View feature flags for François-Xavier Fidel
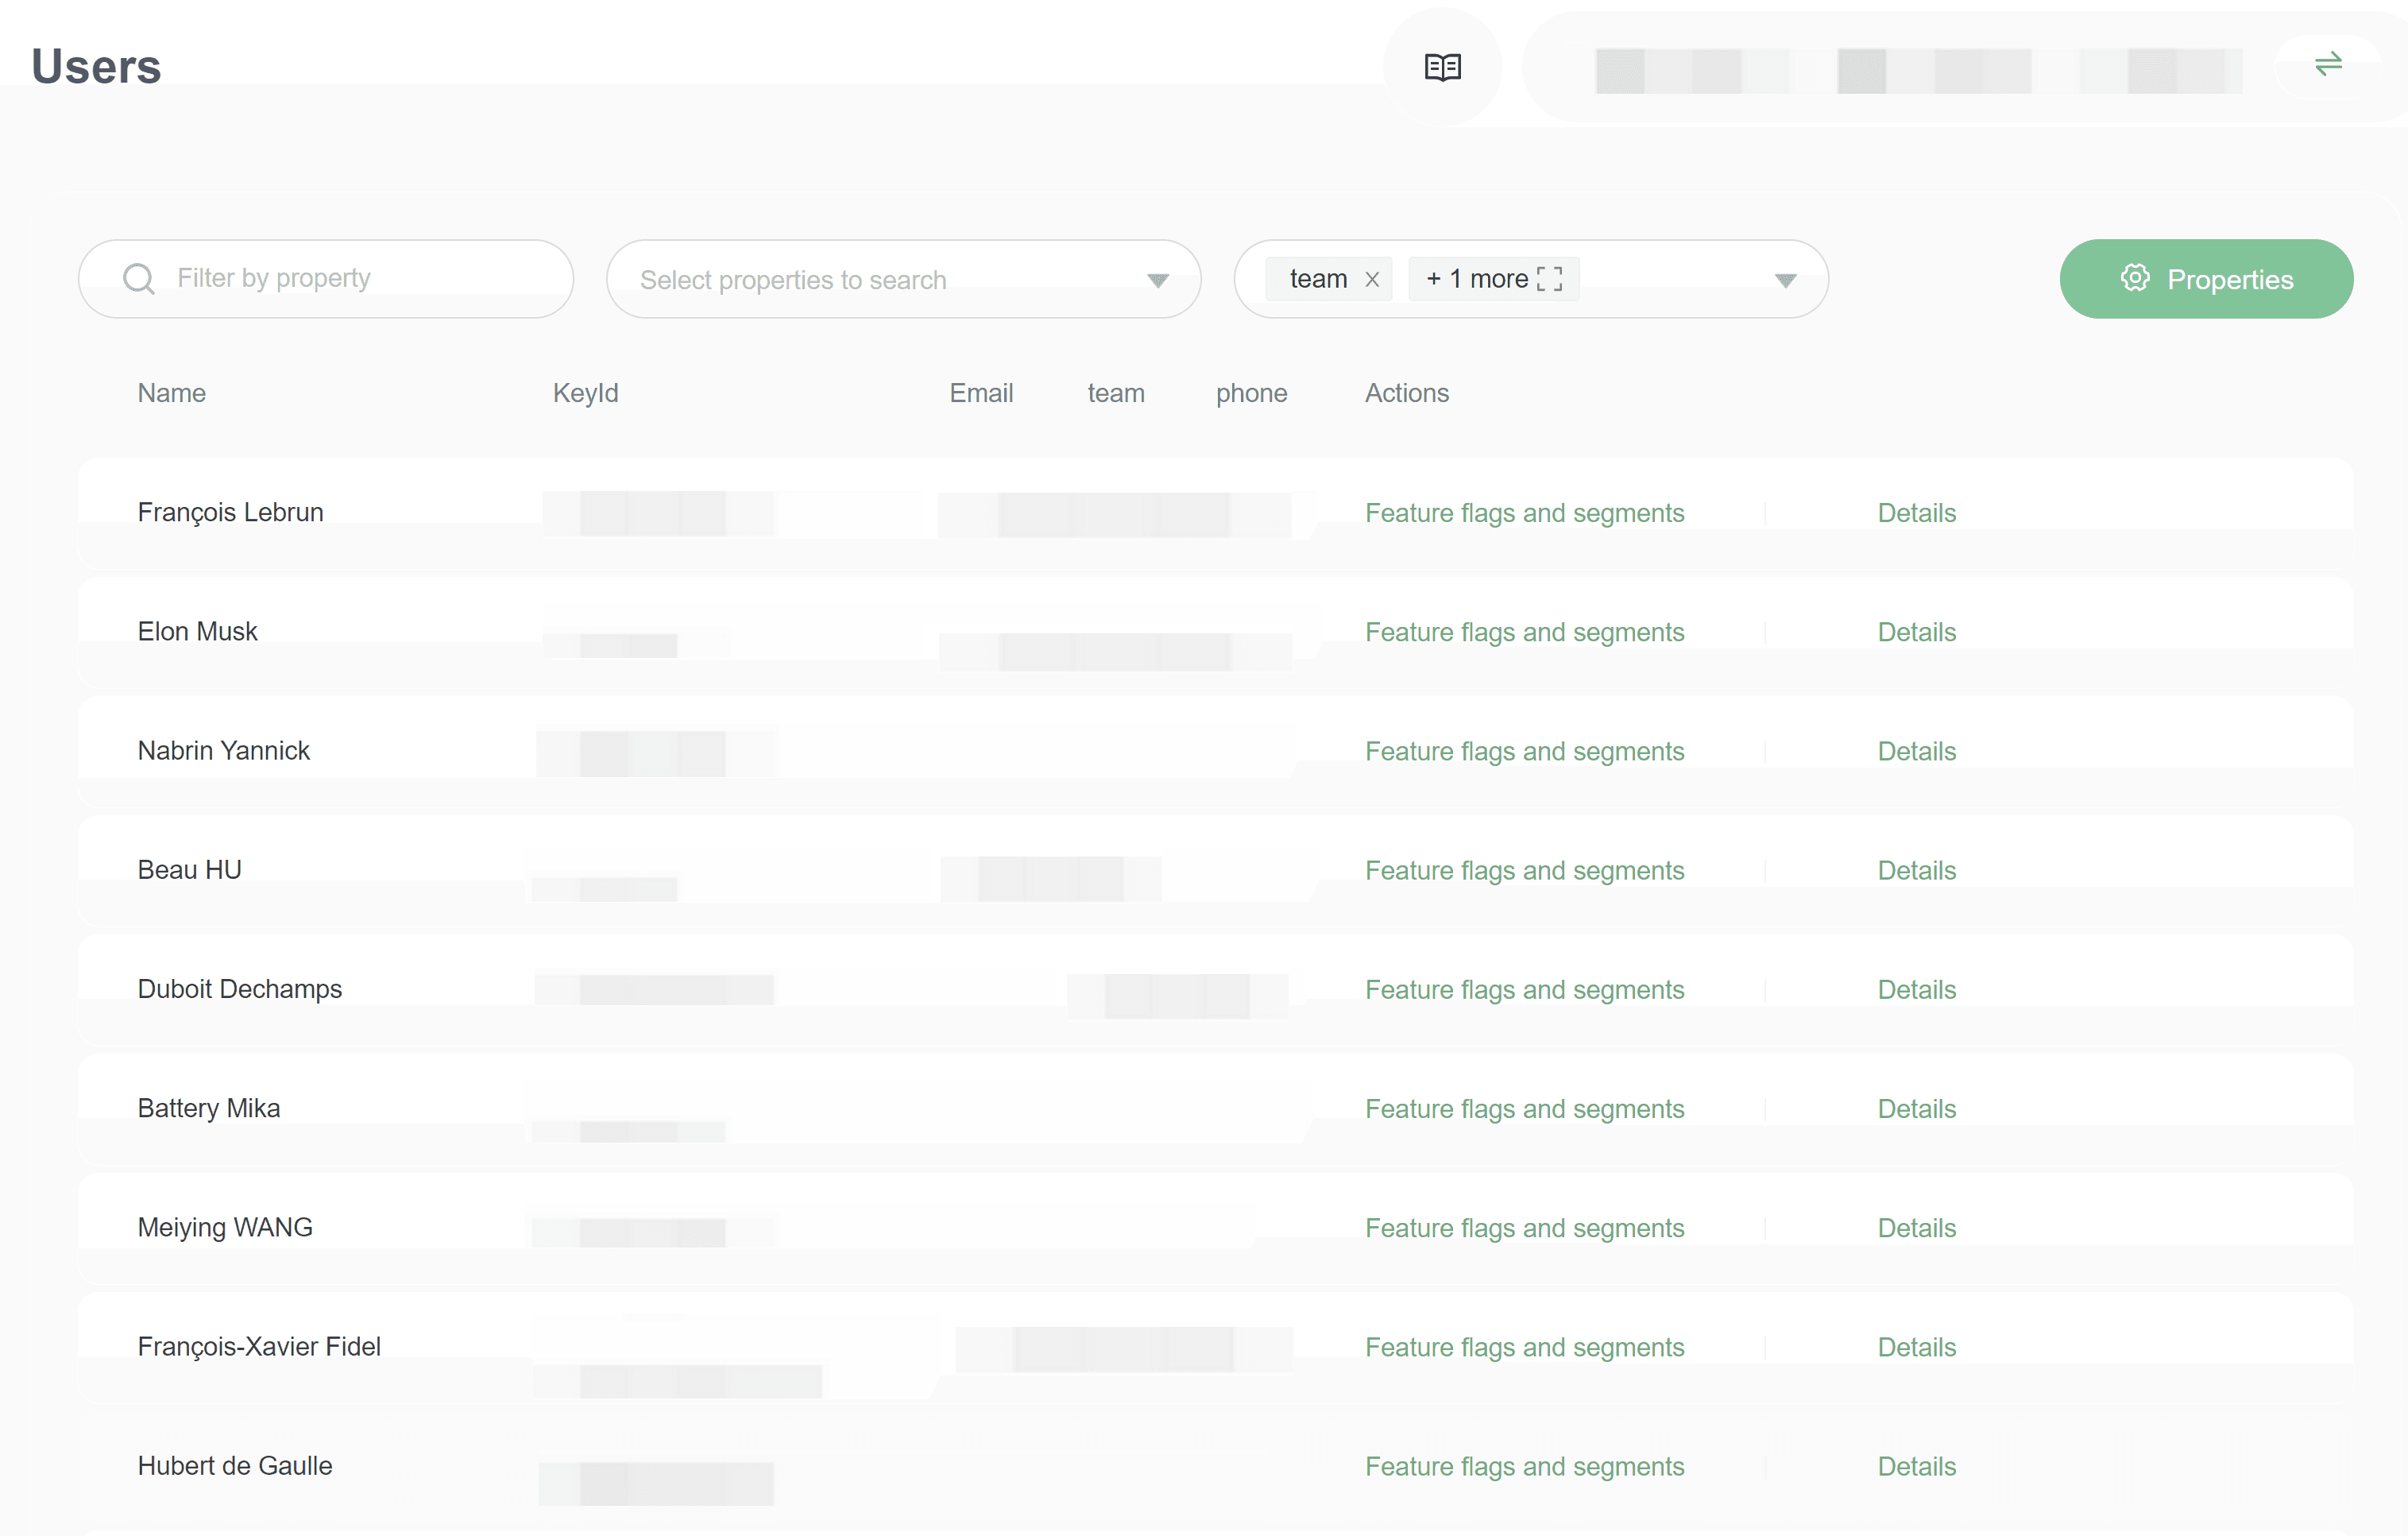 [1524, 1347]
